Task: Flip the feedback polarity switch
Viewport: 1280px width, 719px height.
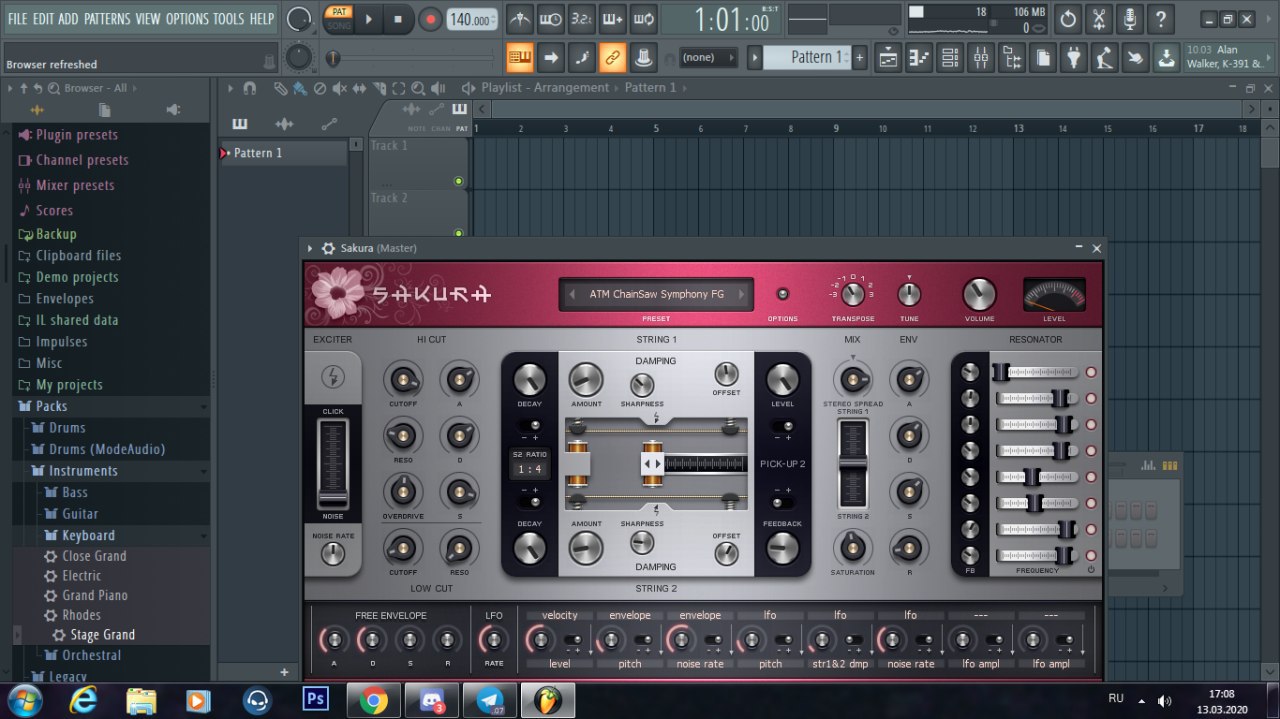Action: (782, 501)
